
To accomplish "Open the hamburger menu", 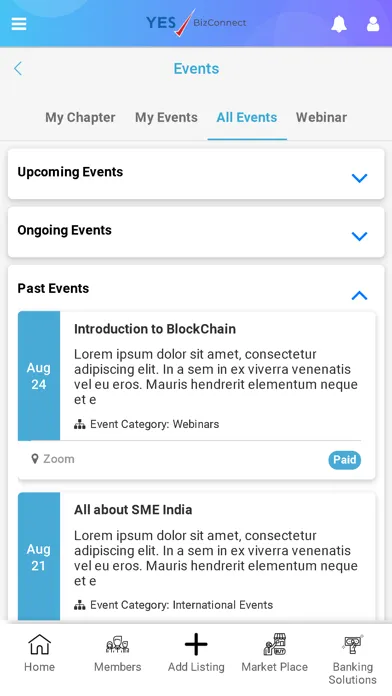I will coord(19,24).
